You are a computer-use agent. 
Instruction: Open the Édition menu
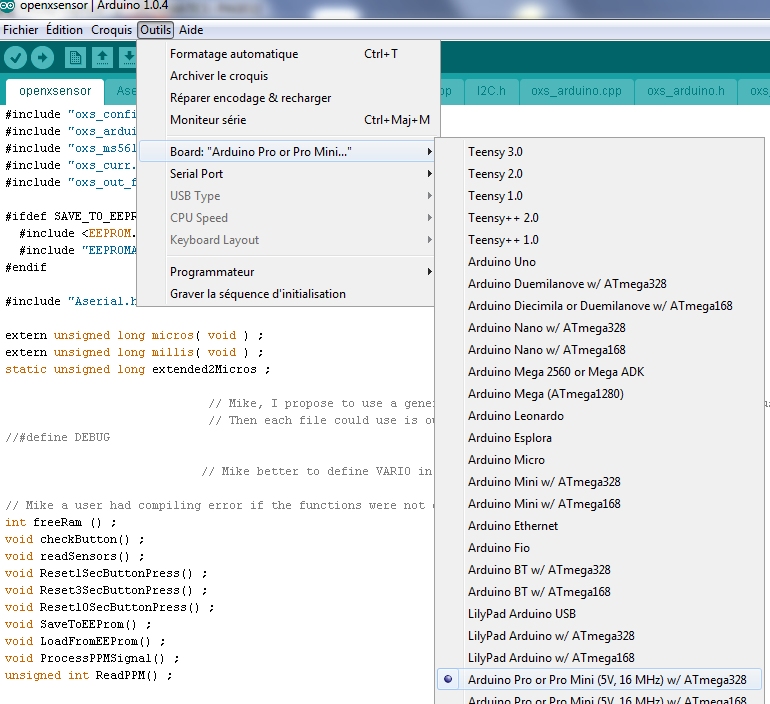[x=64, y=30]
